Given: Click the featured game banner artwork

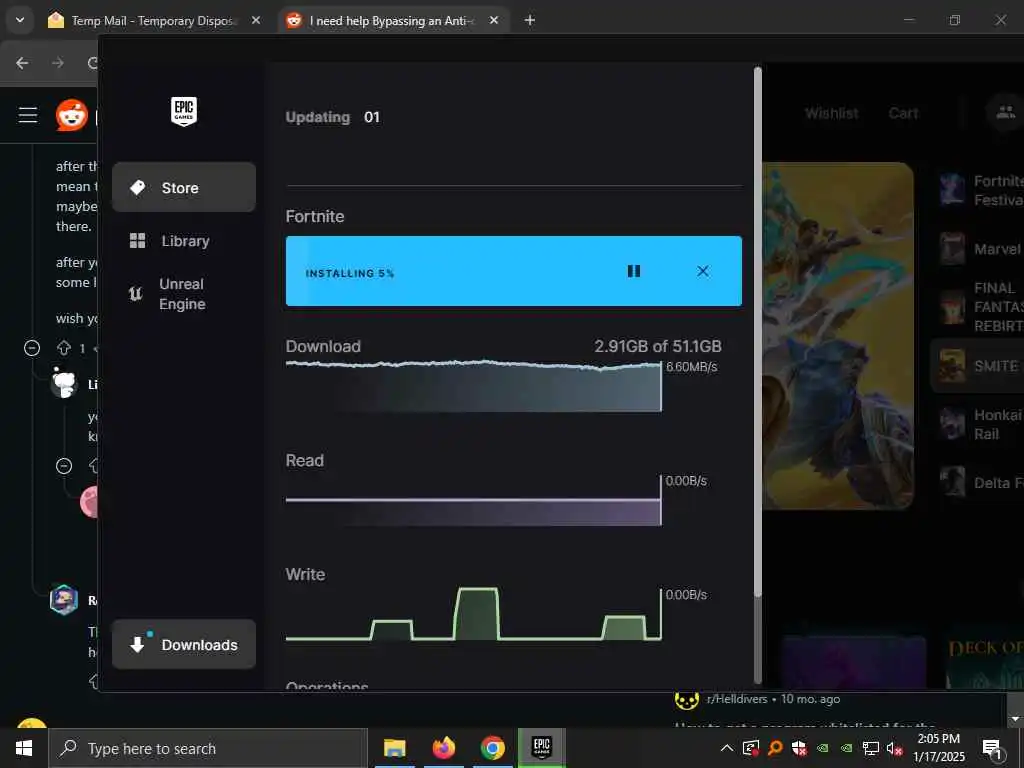Looking at the screenshot, I should click(x=838, y=336).
